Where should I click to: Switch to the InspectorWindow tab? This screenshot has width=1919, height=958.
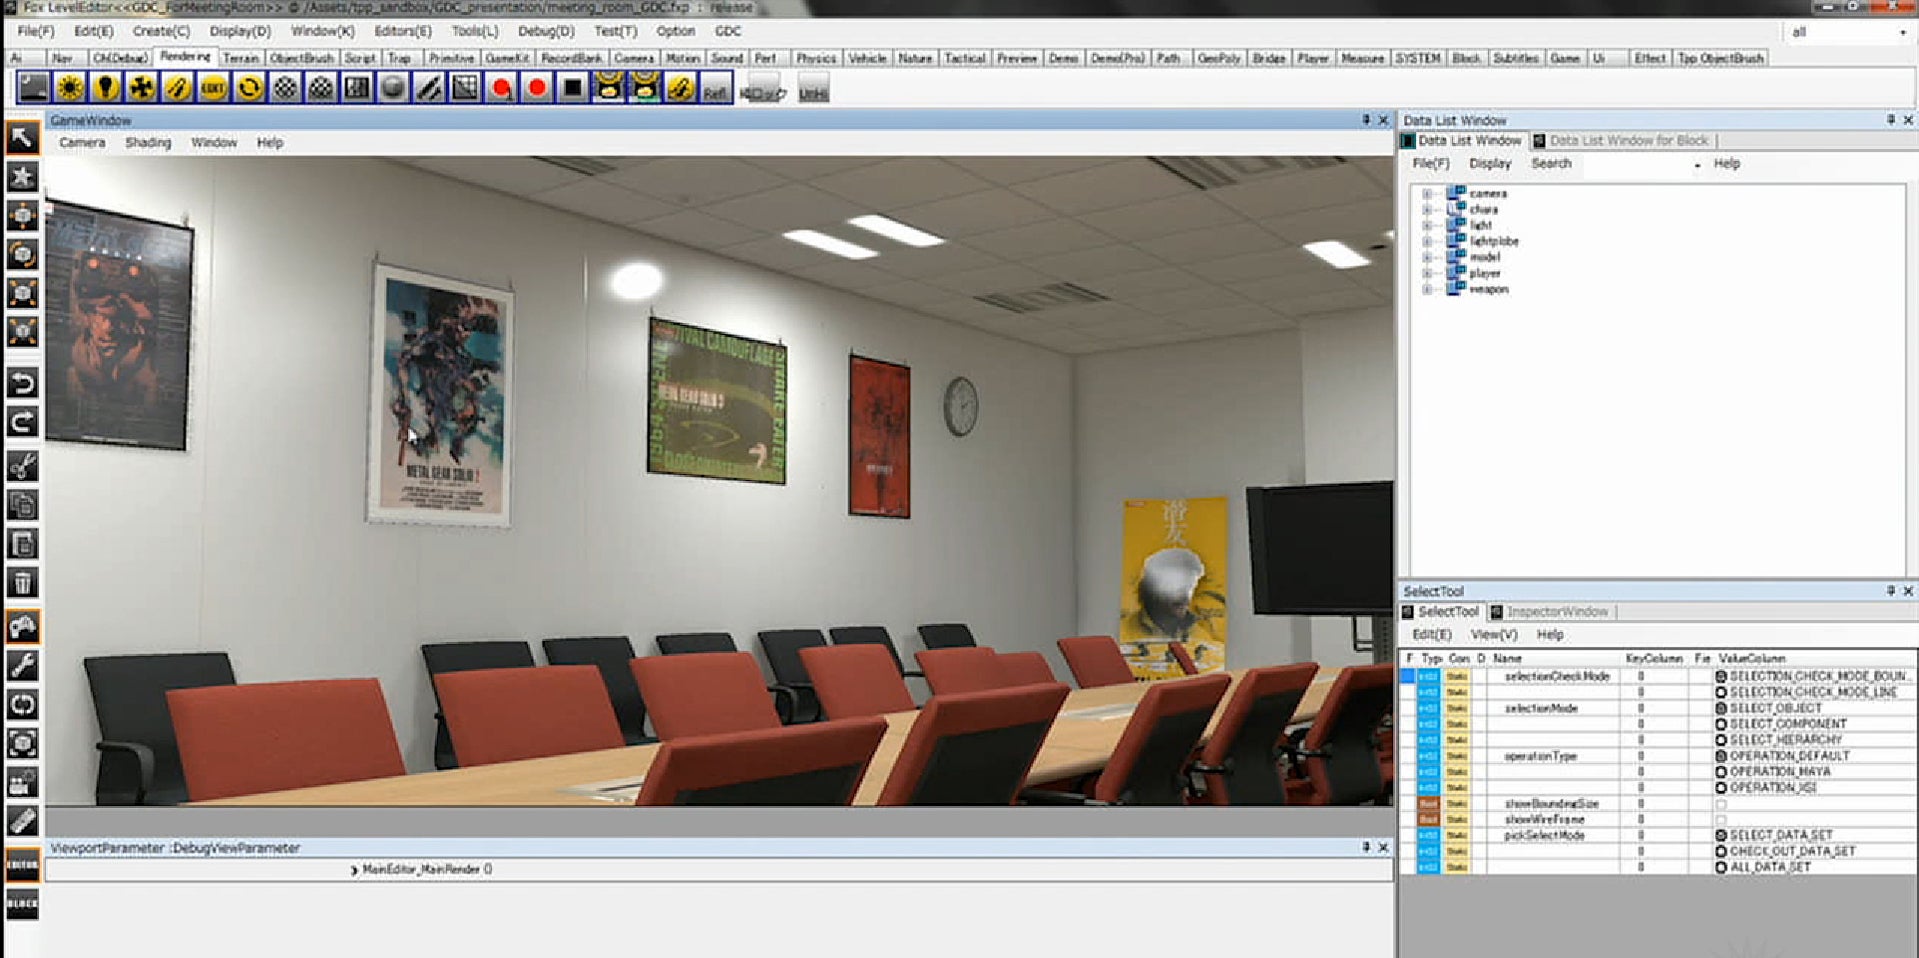[1556, 612]
